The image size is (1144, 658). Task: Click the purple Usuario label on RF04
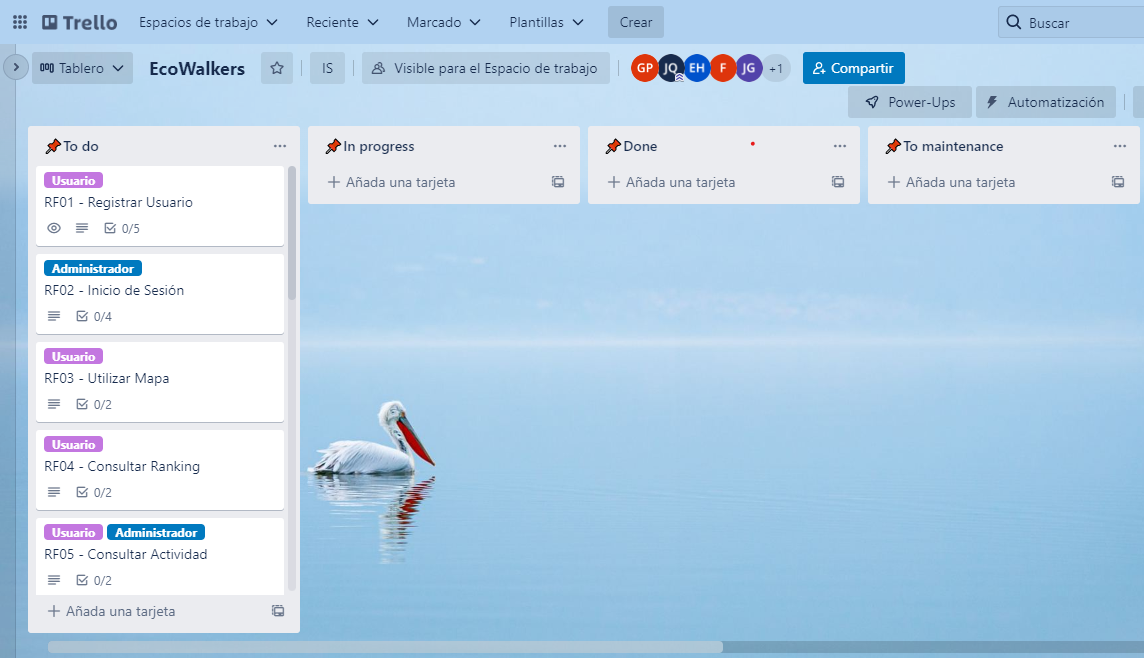tap(74, 444)
